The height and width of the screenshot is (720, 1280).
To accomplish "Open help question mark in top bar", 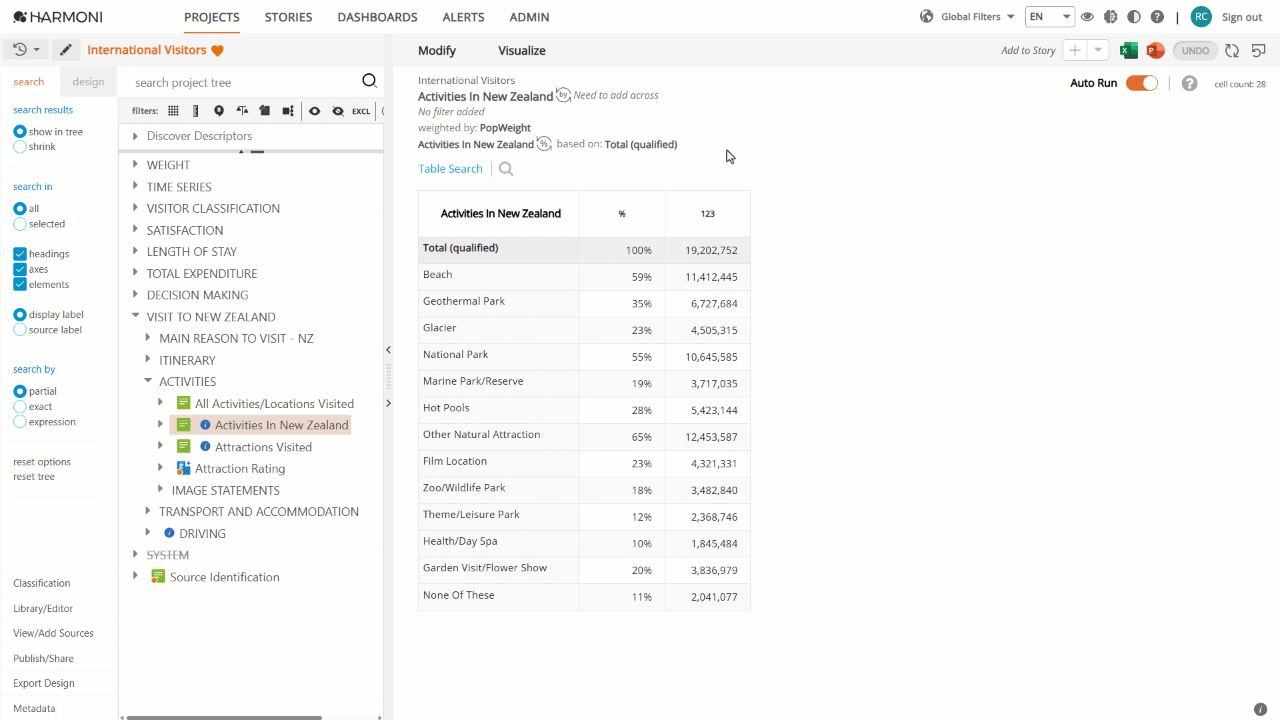I will [1157, 17].
